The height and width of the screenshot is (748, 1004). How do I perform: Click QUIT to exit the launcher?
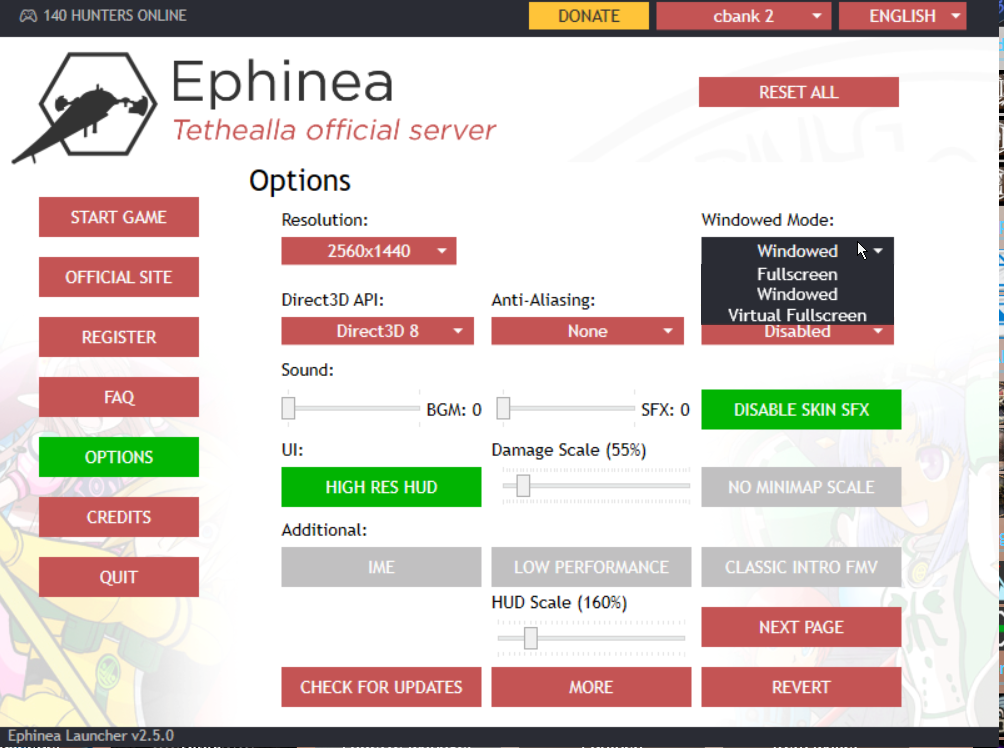click(x=118, y=577)
